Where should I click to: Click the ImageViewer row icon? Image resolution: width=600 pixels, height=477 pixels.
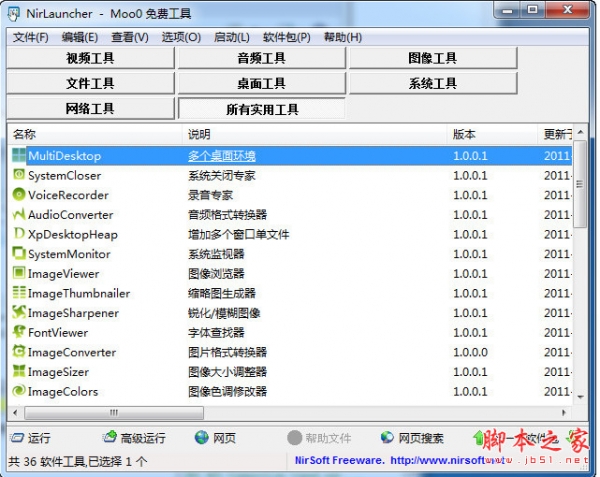point(18,273)
